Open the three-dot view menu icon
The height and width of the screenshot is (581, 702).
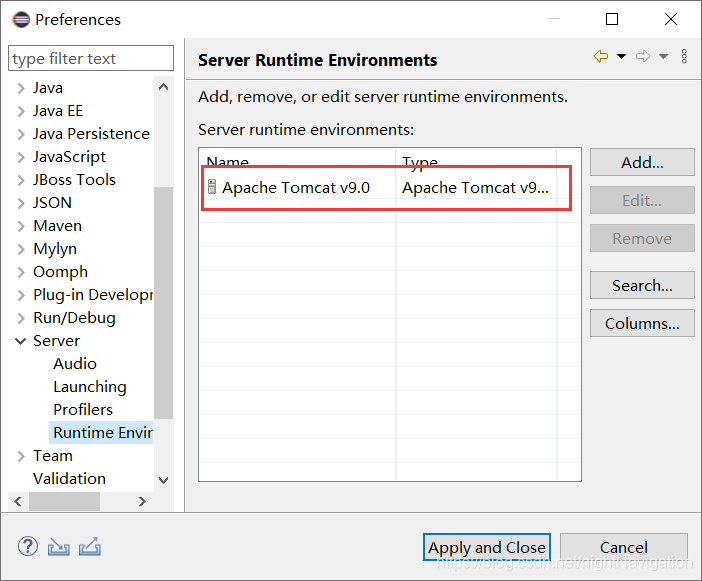(x=684, y=56)
